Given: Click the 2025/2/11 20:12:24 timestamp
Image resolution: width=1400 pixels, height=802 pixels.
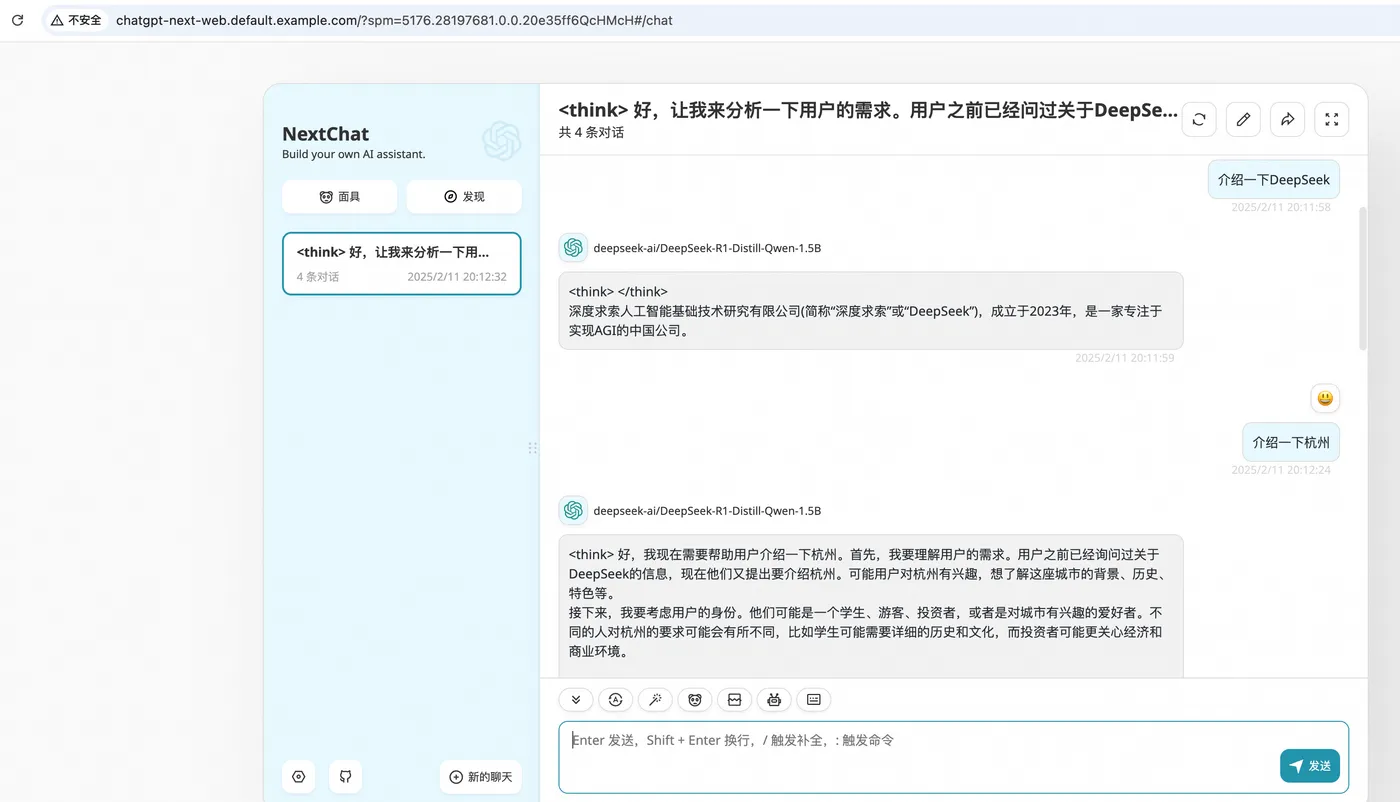Looking at the screenshot, I should point(1281,469).
